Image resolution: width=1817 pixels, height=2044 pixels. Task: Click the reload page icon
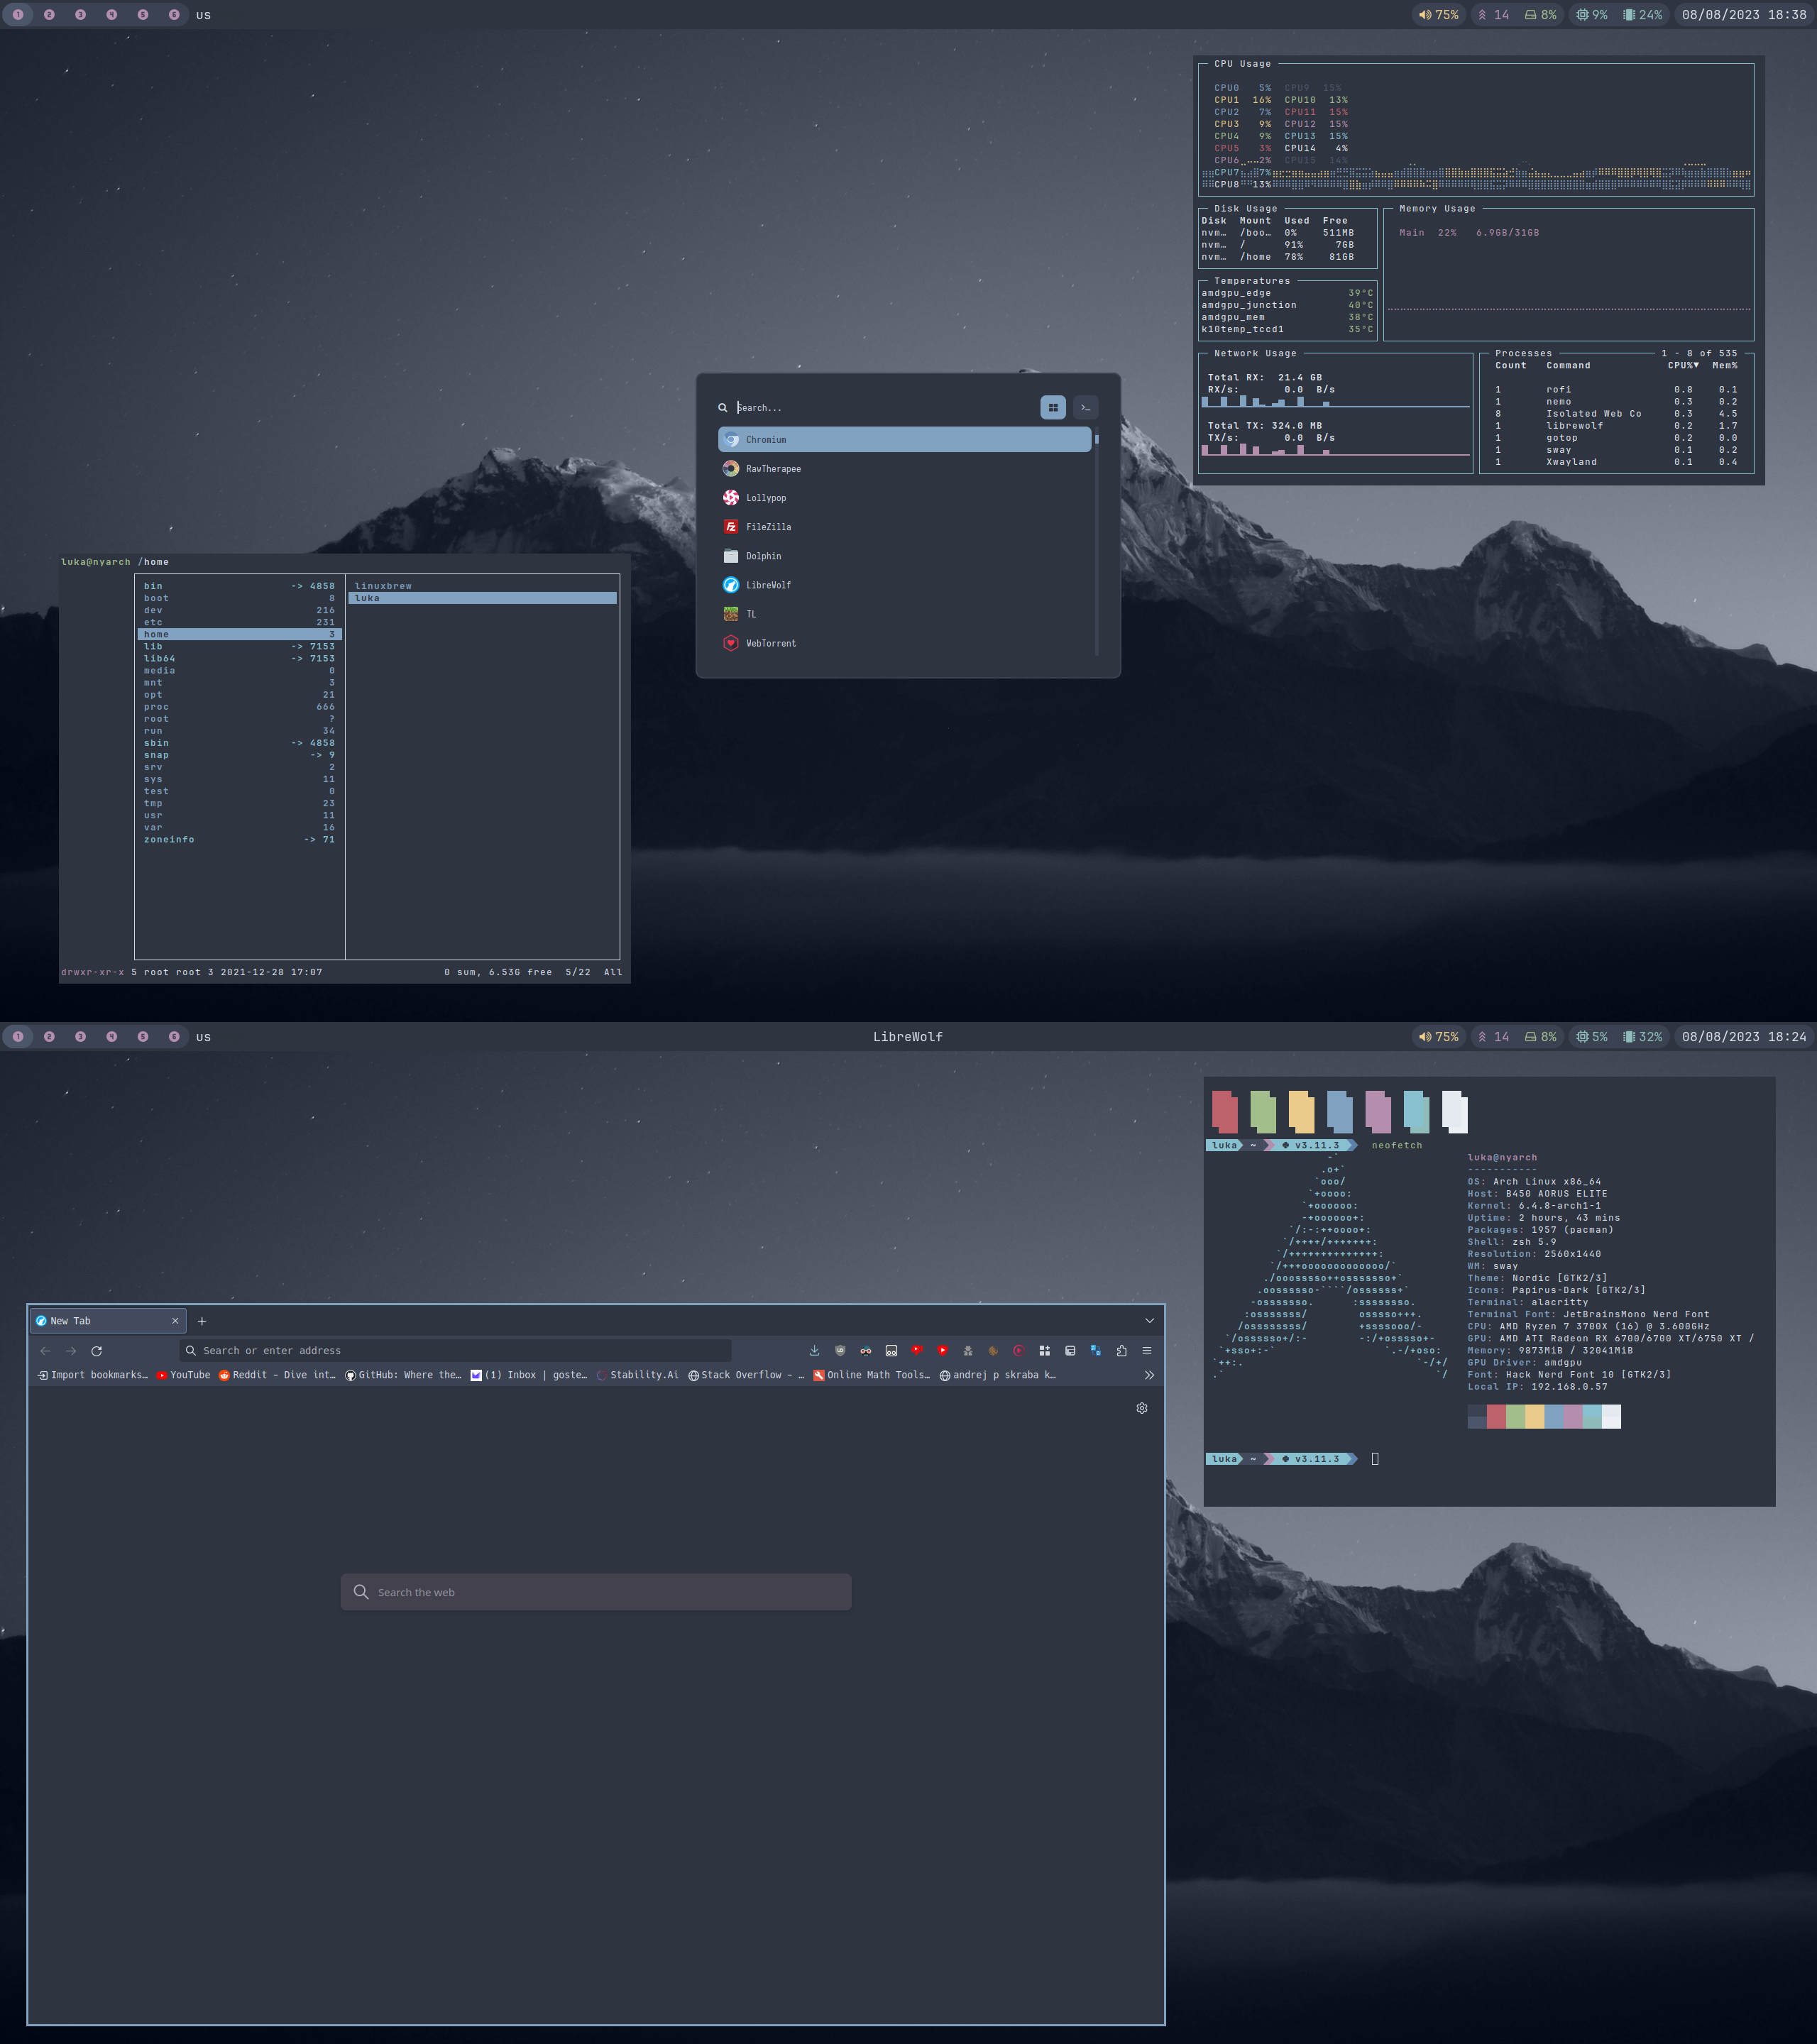click(96, 1350)
